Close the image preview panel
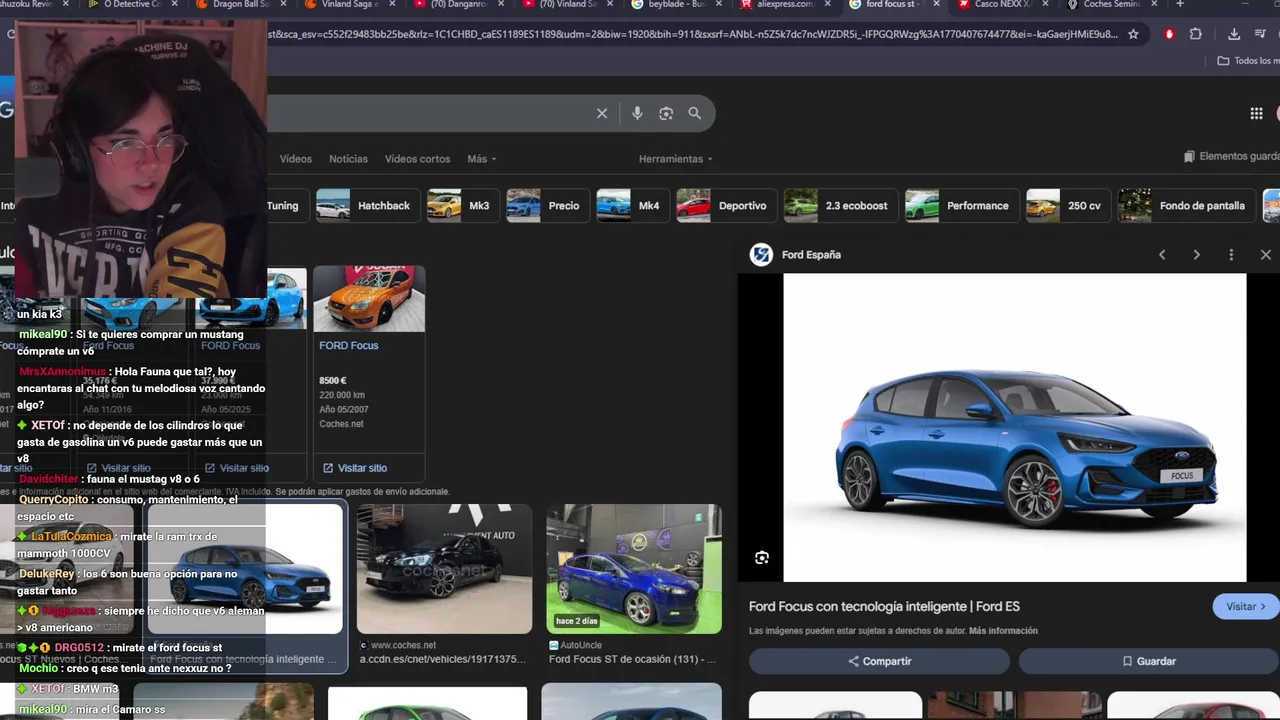This screenshot has width=1280, height=720. point(1265,255)
